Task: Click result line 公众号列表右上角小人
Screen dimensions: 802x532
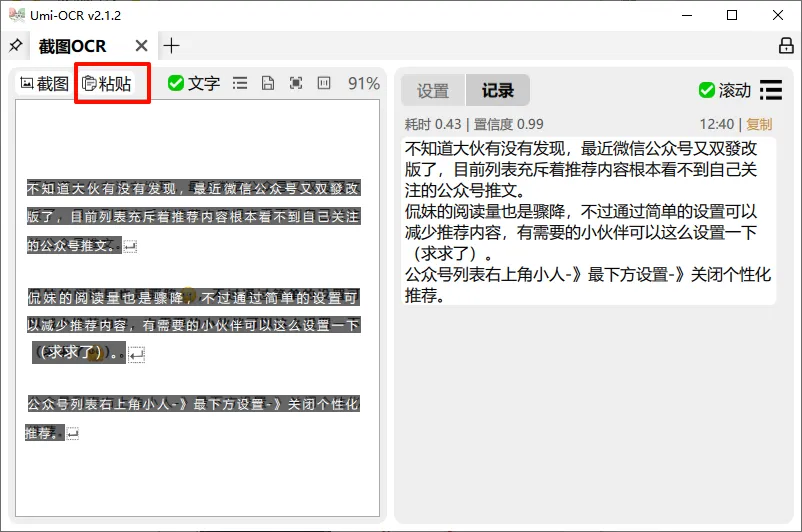Action: pyautogui.click(x=588, y=275)
